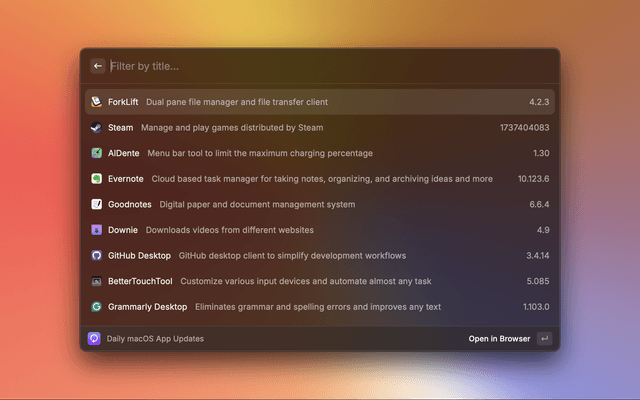Select the Evernote description row
This screenshot has height=400, width=640.
322,179
